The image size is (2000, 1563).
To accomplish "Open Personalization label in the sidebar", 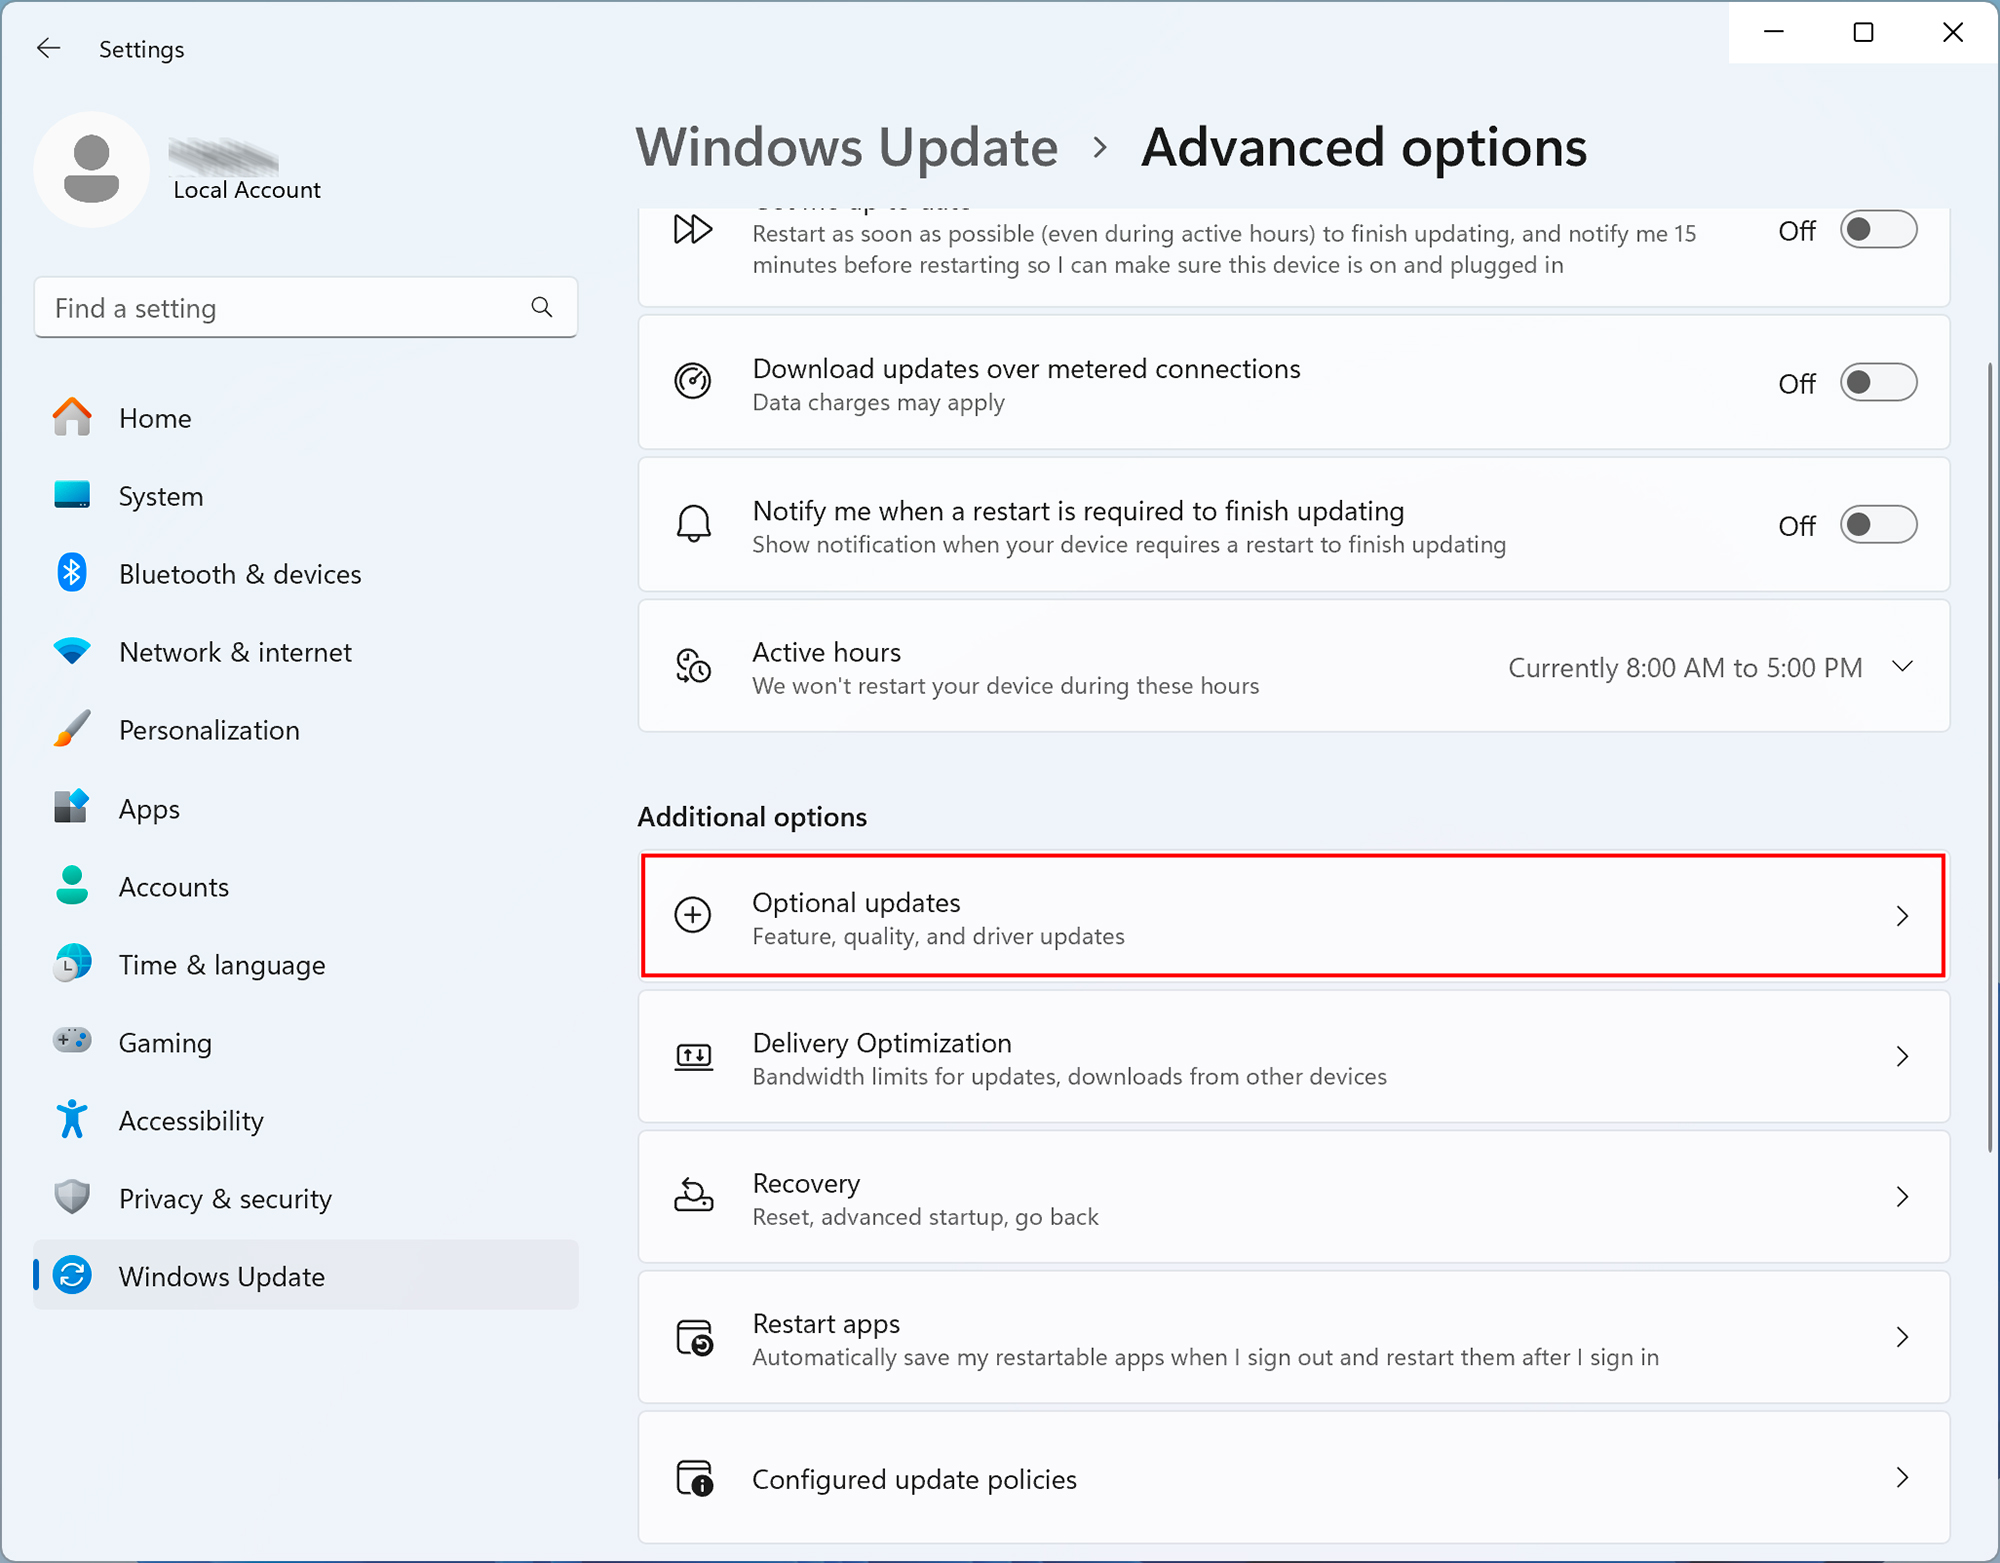I will (209, 730).
